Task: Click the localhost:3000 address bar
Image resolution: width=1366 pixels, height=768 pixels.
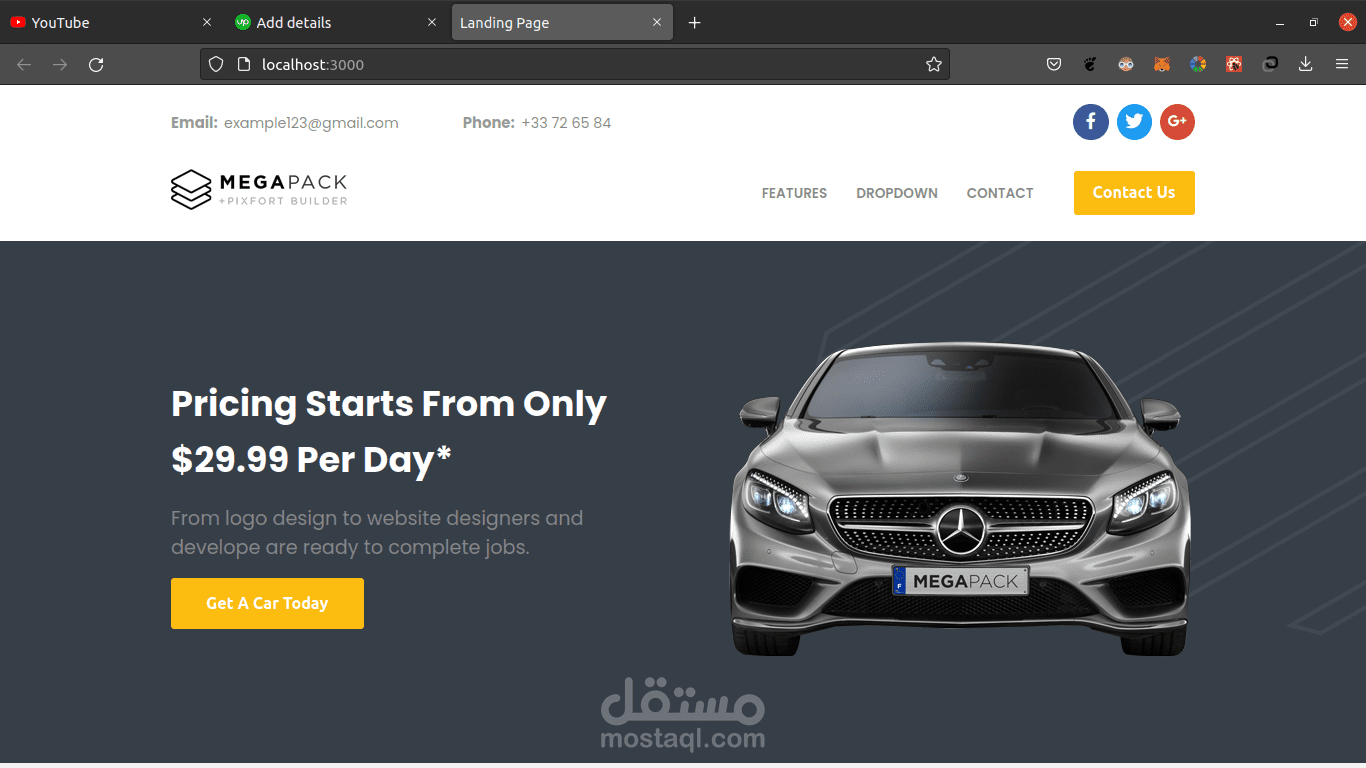Action: (x=575, y=64)
